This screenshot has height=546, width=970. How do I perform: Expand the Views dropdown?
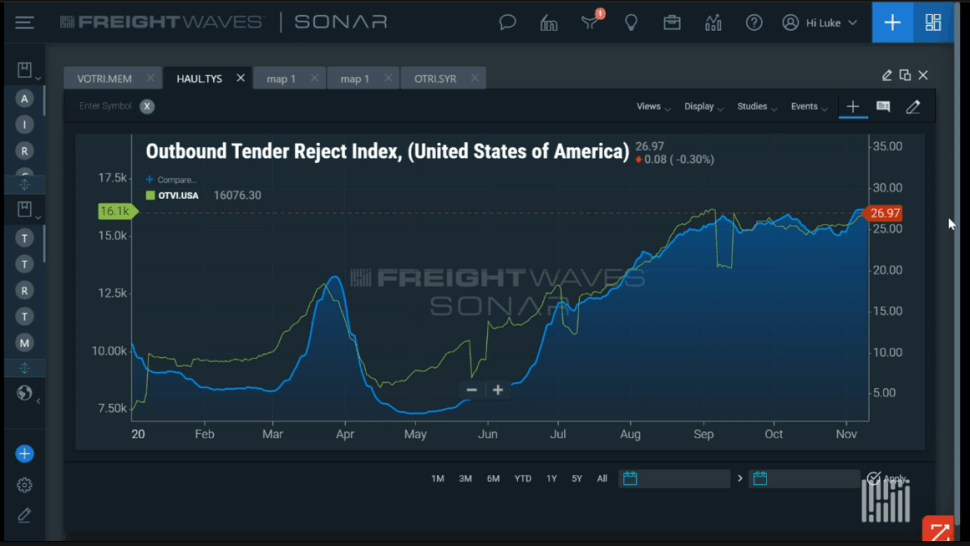(653, 106)
